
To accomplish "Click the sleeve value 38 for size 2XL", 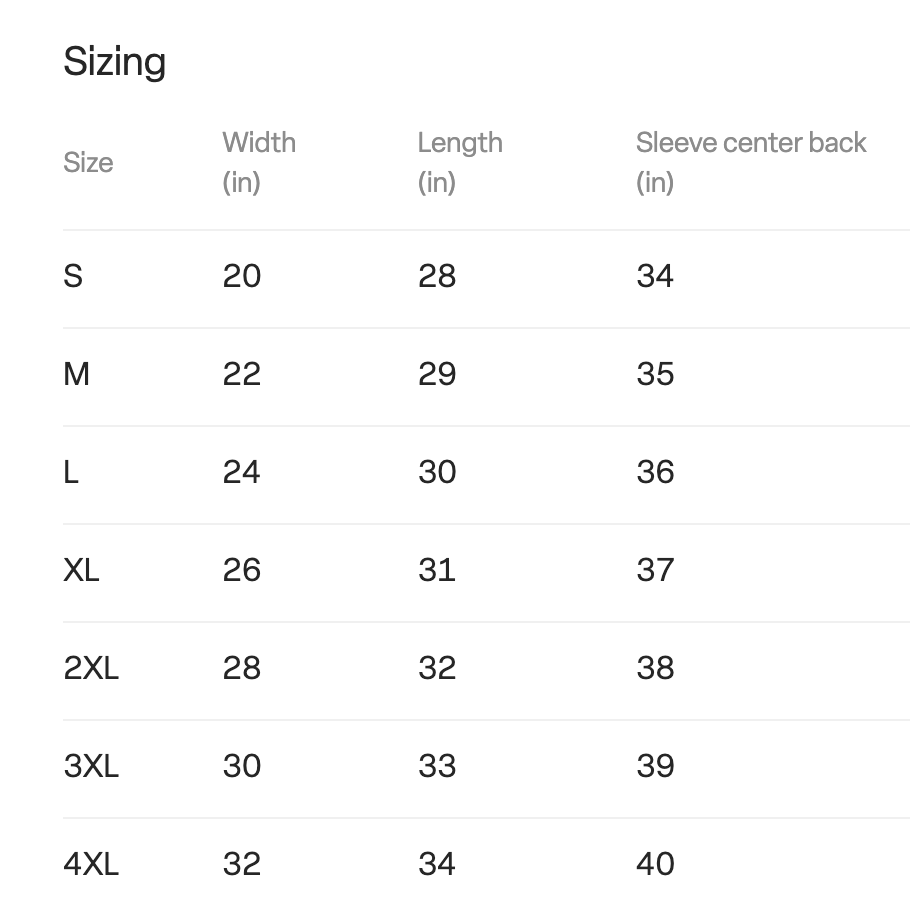I will (655, 668).
